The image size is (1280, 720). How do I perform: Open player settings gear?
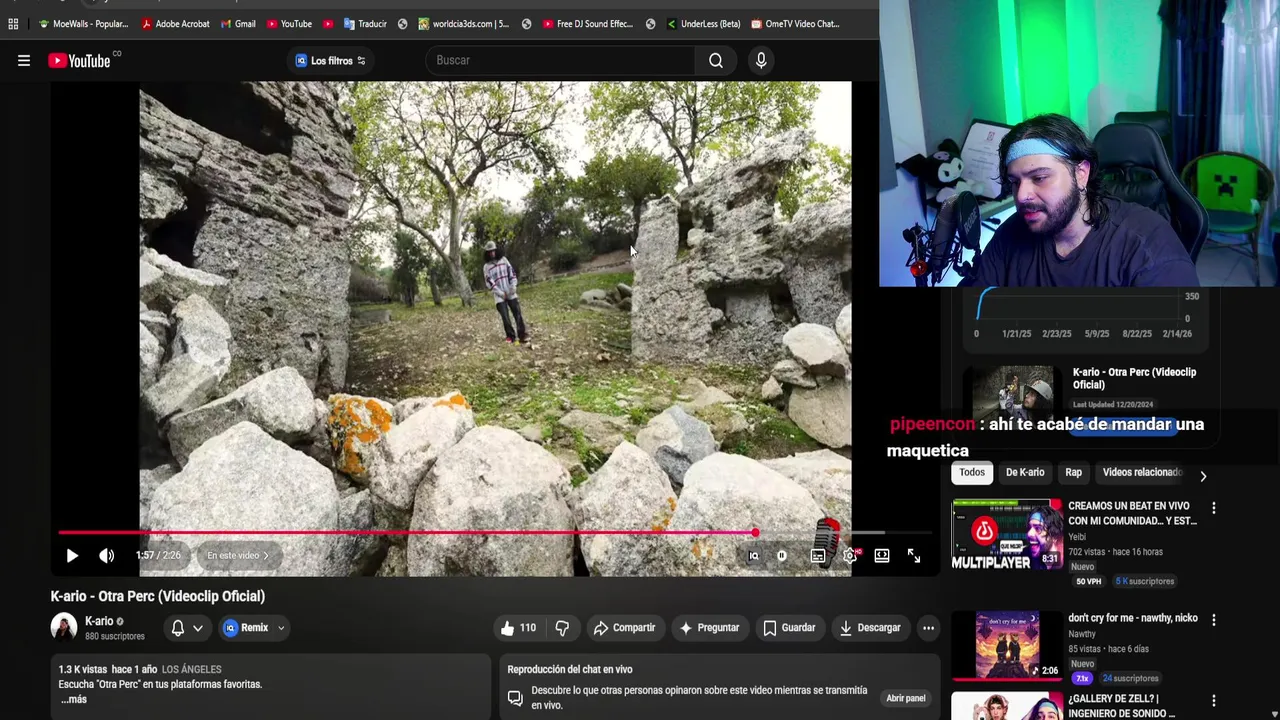(850, 556)
